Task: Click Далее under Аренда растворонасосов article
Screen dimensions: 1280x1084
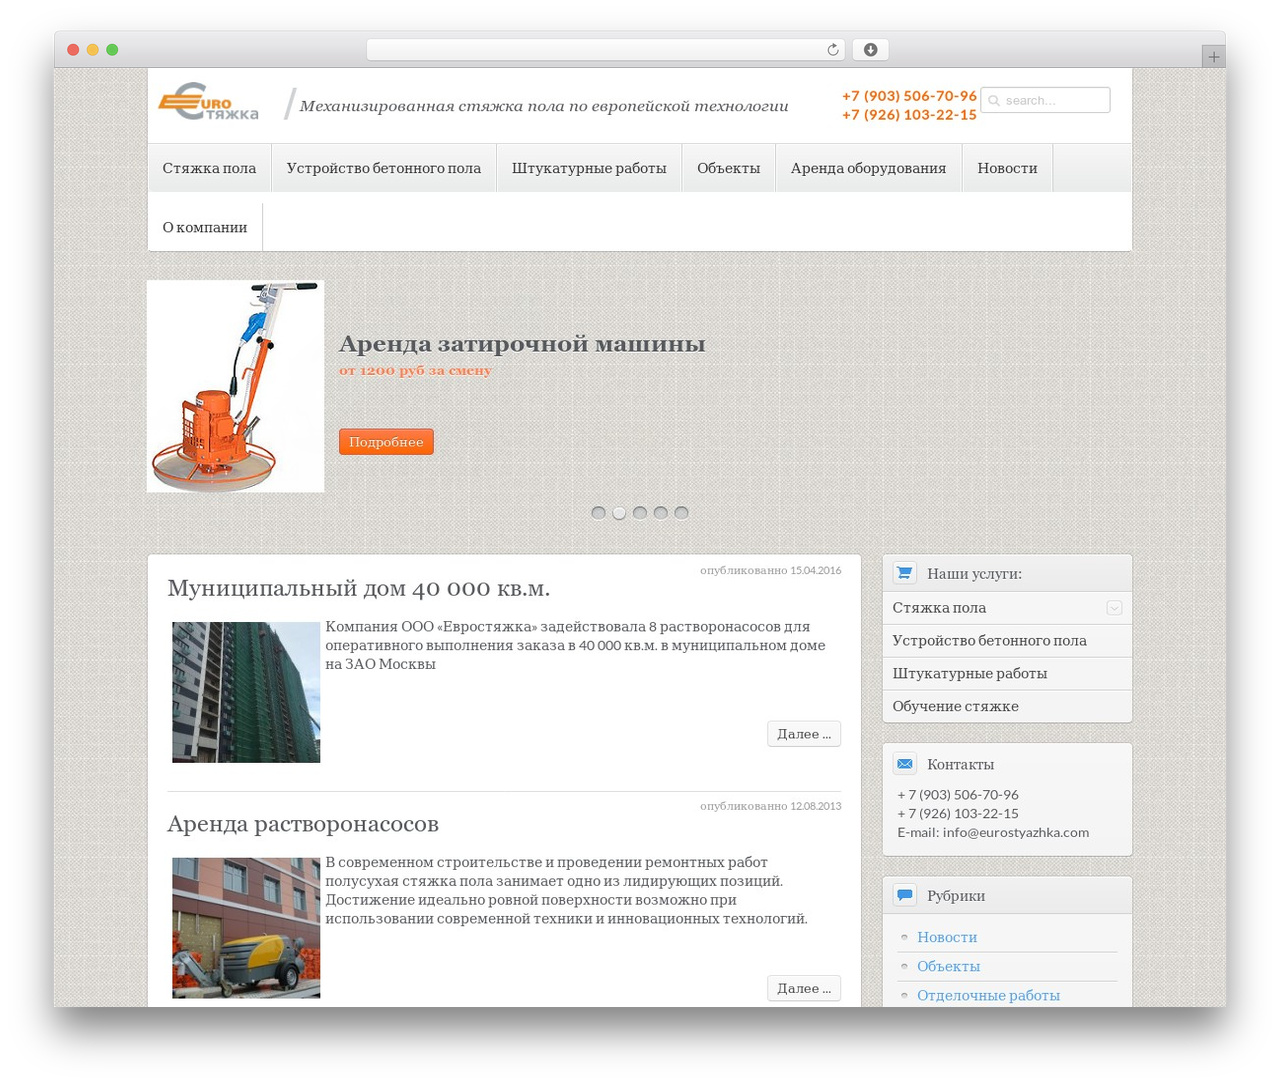Action: tap(804, 988)
